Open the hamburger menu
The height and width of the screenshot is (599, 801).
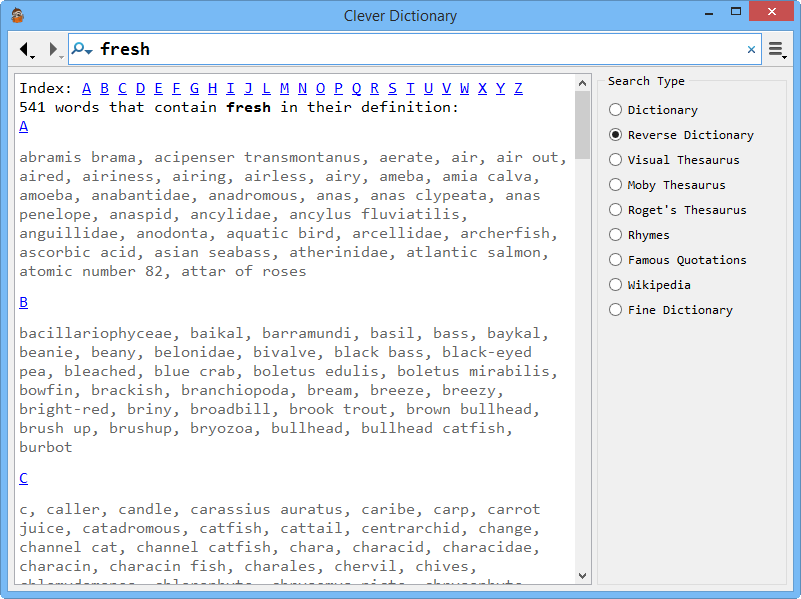coord(777,49)
